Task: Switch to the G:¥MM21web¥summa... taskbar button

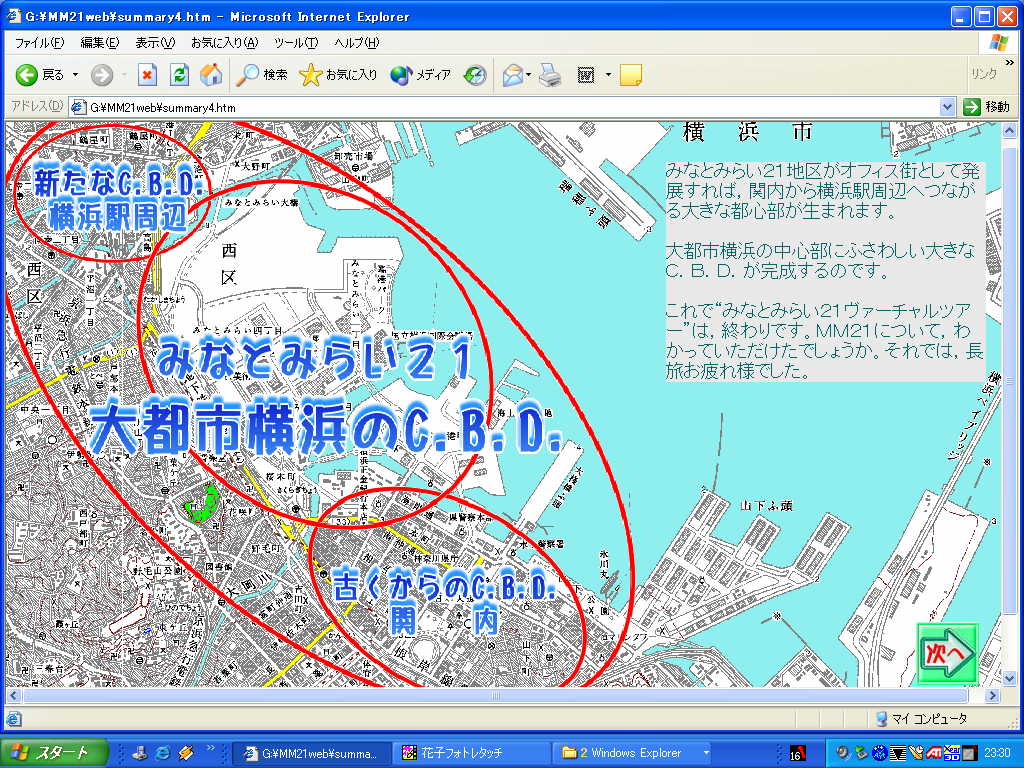Action: pos(312,753)
